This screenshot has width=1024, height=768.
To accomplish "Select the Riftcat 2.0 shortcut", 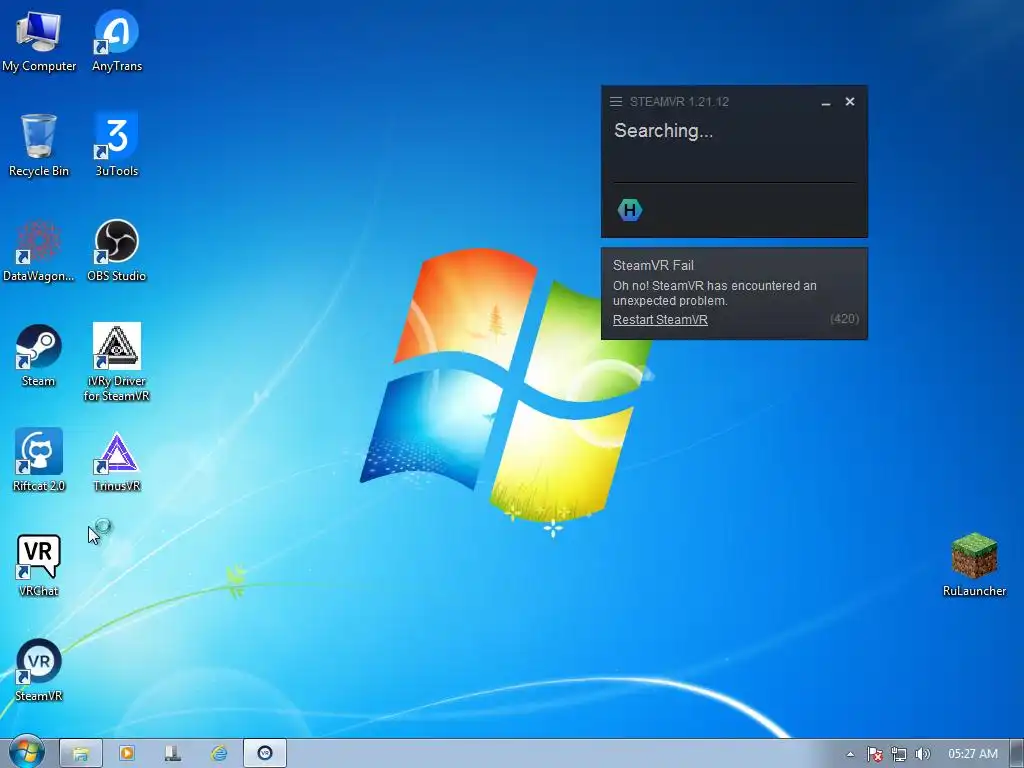I will 39,460.
